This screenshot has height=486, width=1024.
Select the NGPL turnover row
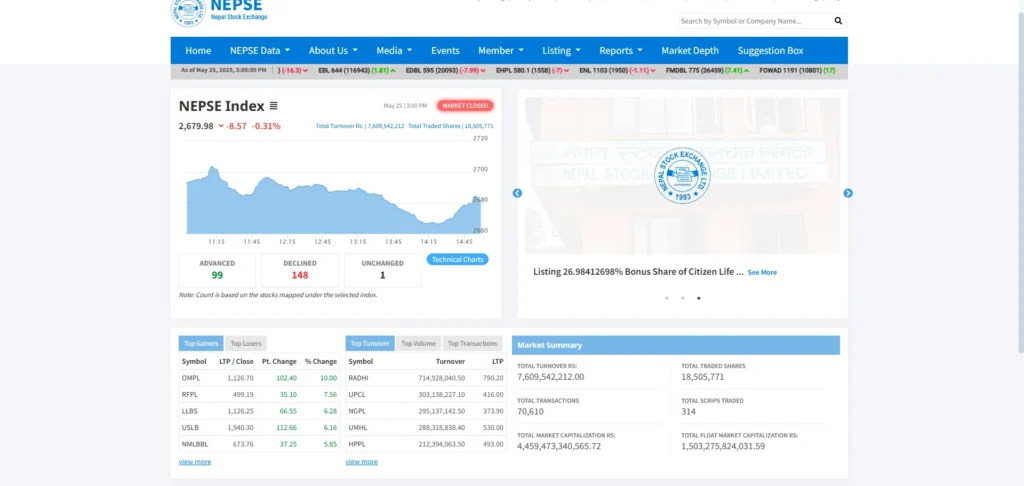pos(426,411)
